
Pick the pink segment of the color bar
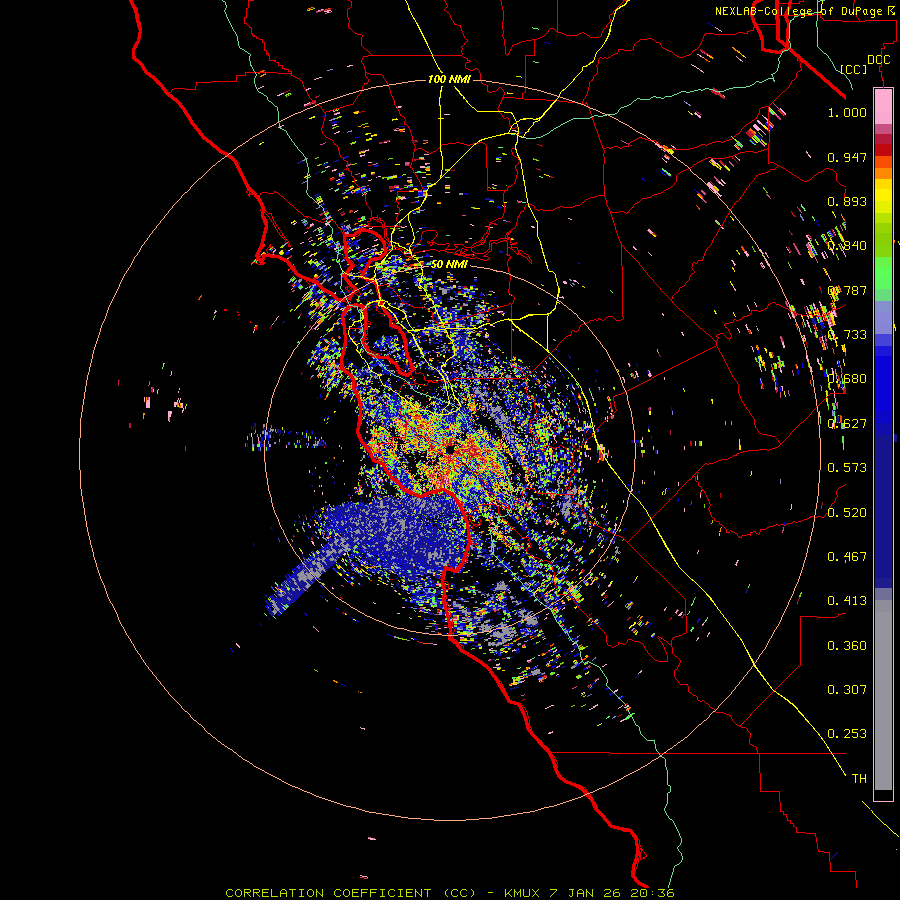[x=883, y=107]
